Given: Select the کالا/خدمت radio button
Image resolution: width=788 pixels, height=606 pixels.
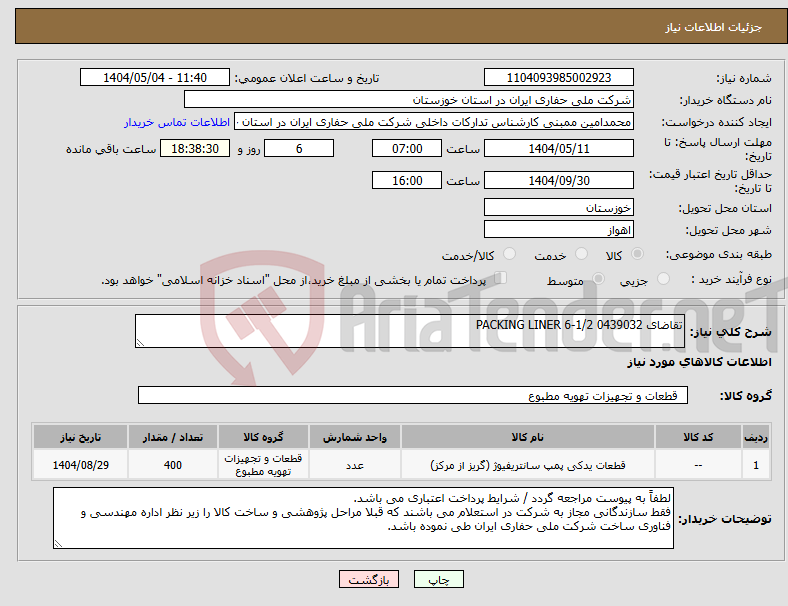Looking at the screenshot, I should click(509, 254).
